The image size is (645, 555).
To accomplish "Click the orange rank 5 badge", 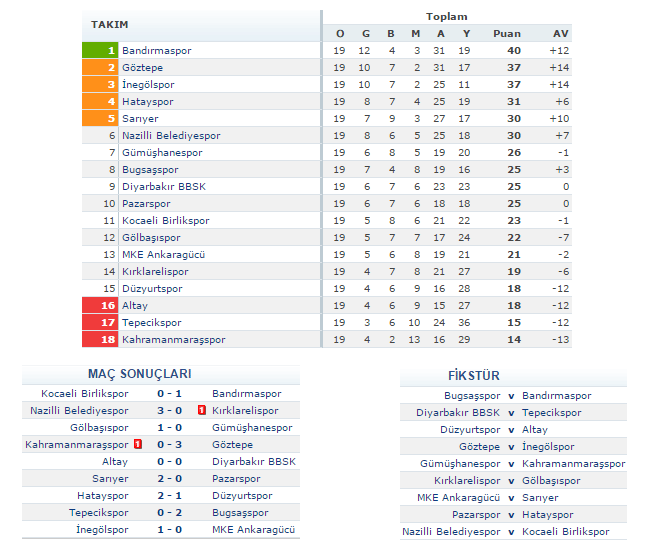I will 100,118.
